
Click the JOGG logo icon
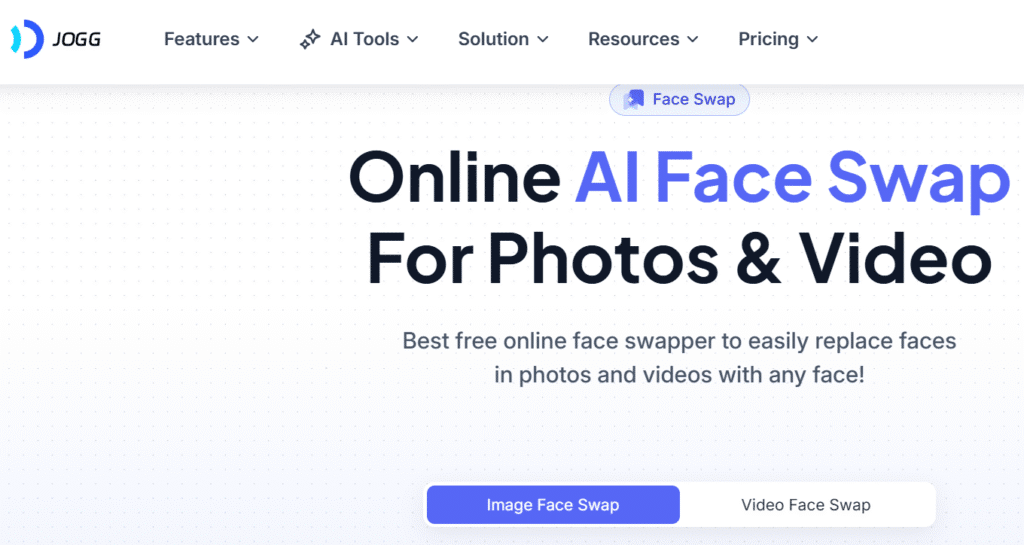click(27, 39)
